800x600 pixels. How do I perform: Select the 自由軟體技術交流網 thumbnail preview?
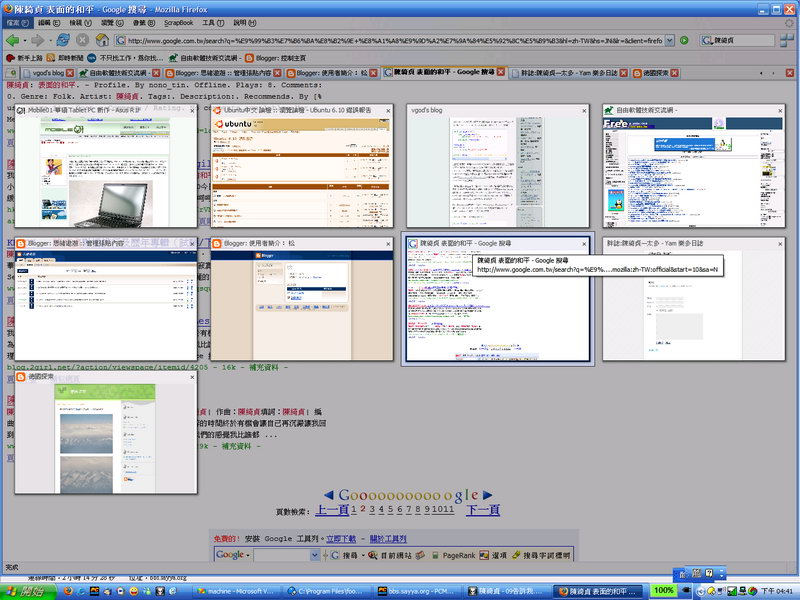(693, 166)
